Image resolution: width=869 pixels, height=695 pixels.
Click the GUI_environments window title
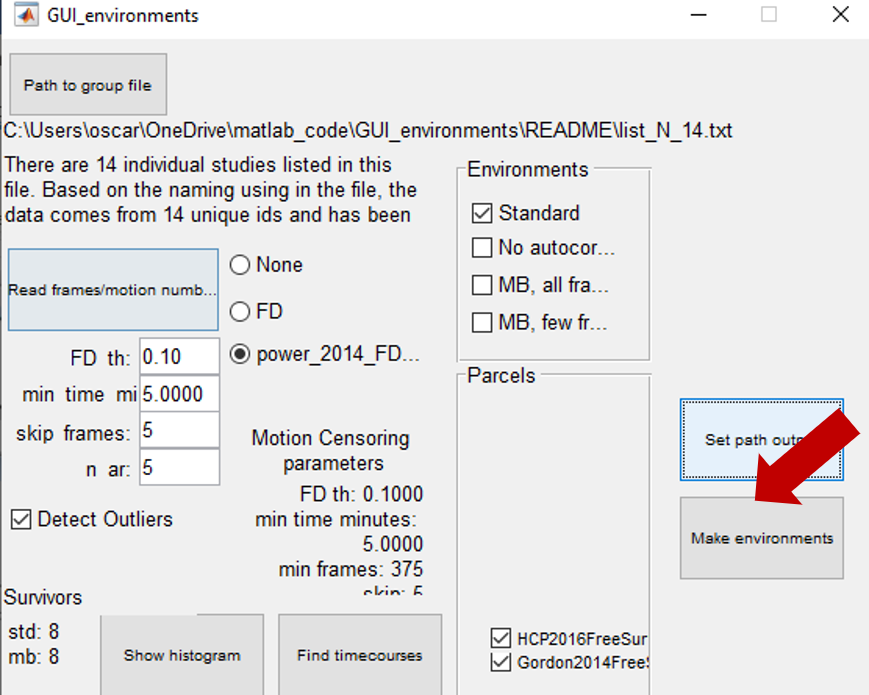pos(122,16)
